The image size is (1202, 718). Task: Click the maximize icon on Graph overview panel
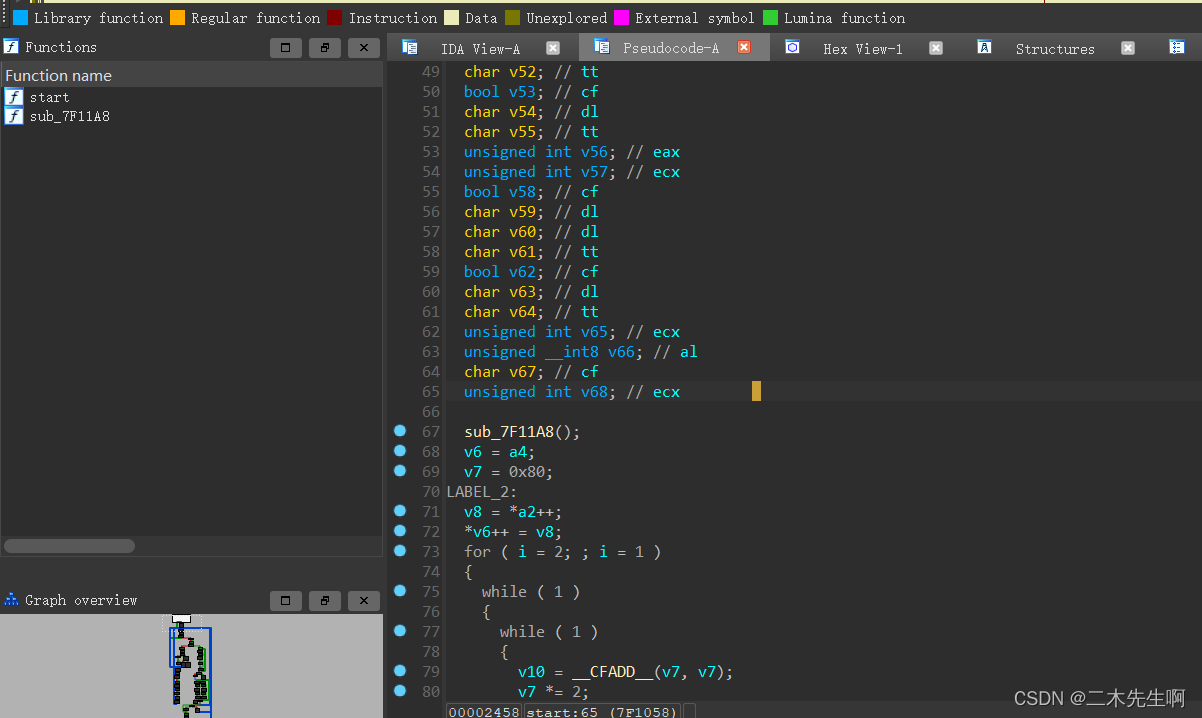(285, 600)
